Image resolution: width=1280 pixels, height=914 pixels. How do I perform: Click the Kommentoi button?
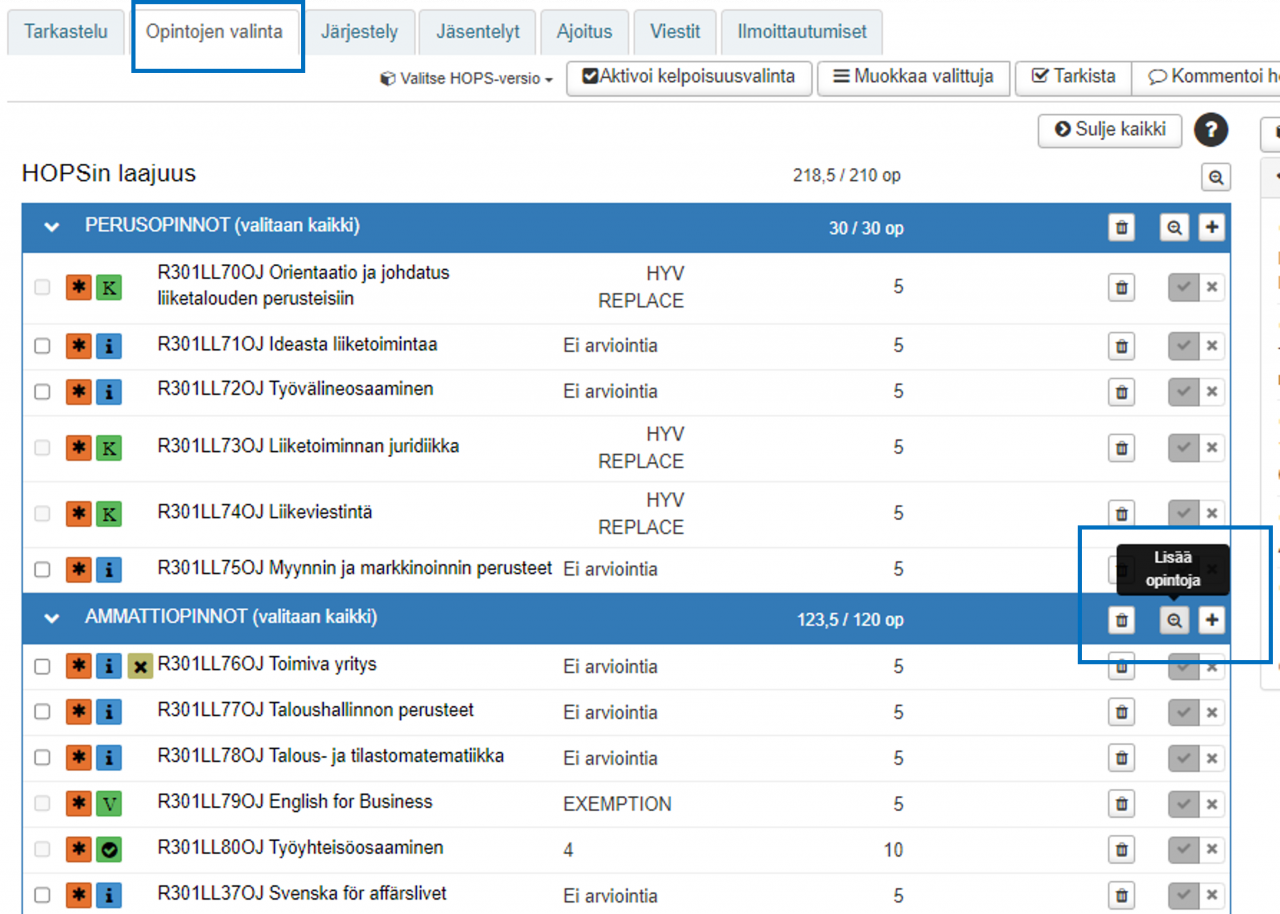point(1206,78)
